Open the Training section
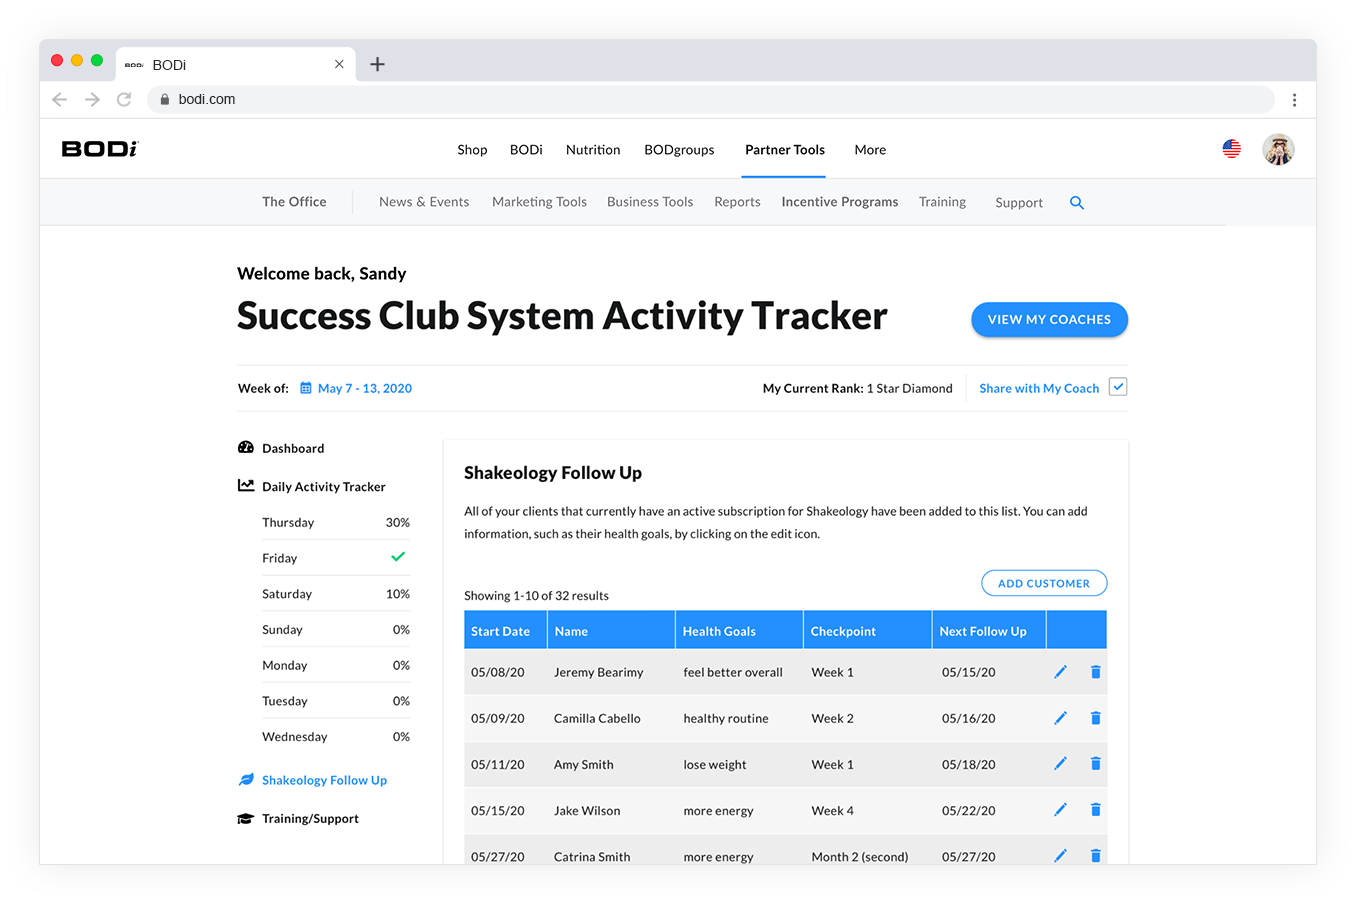 [x=942, y=202]
